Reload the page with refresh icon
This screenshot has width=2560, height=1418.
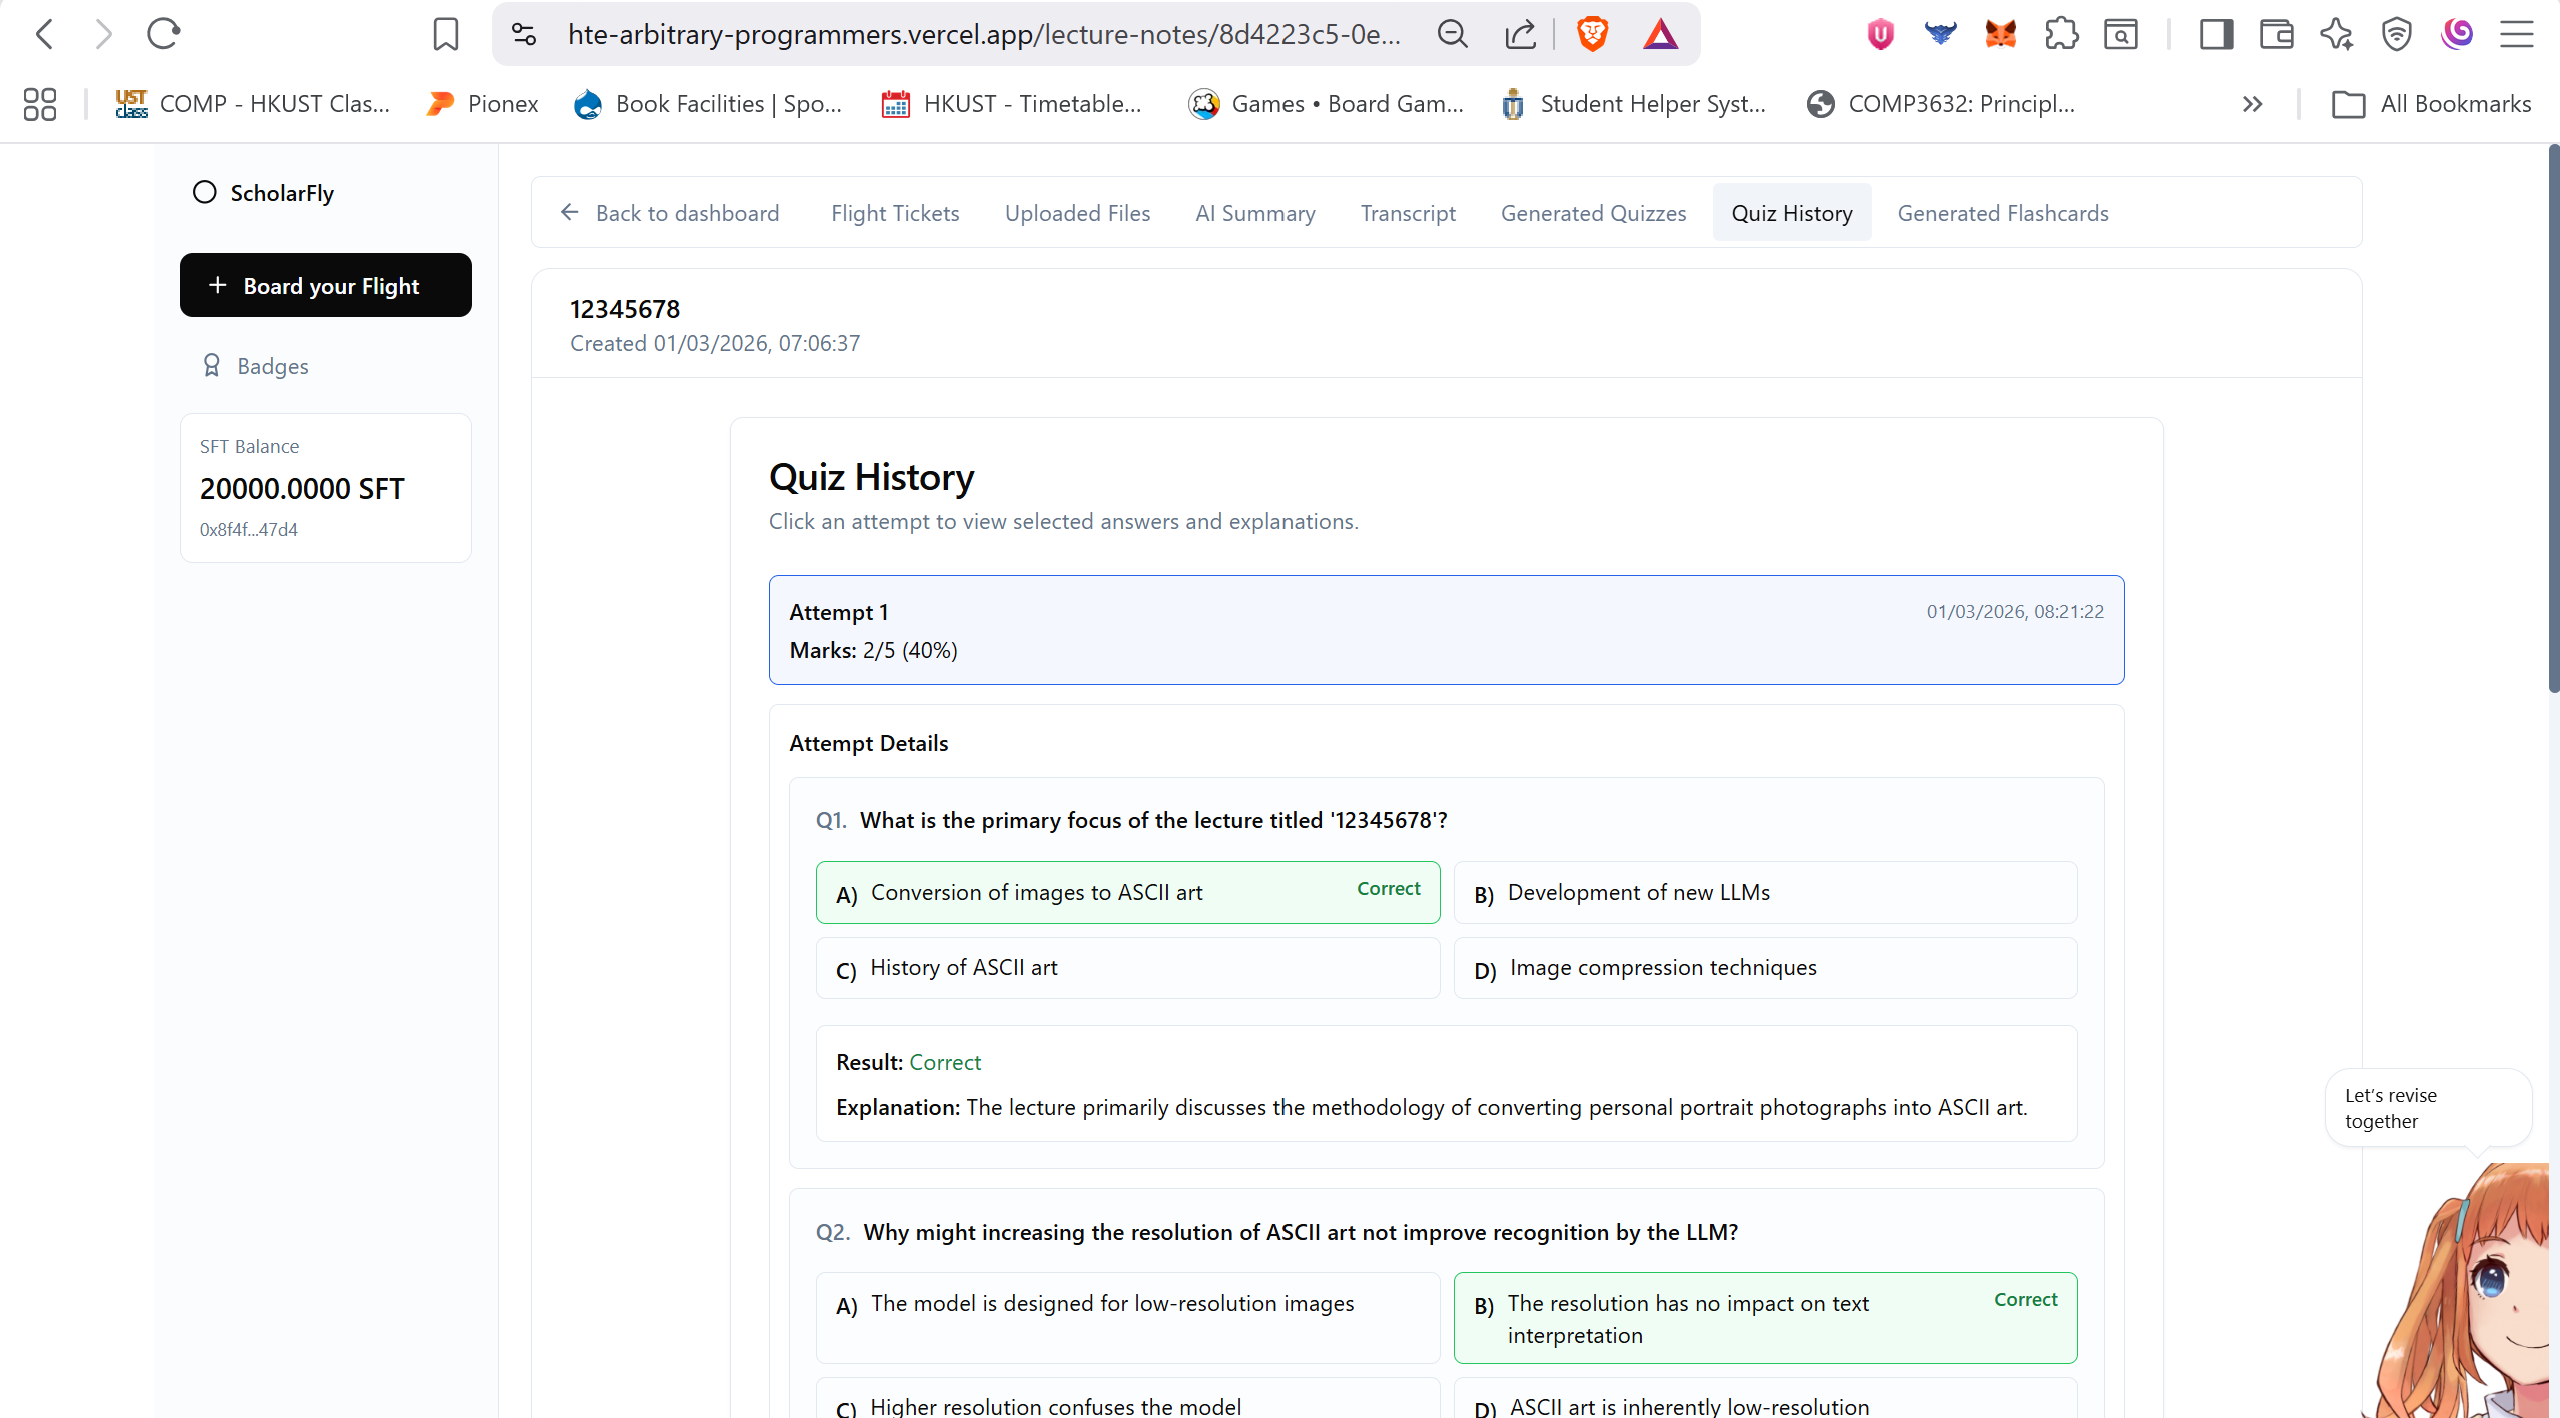pos(163,34)
